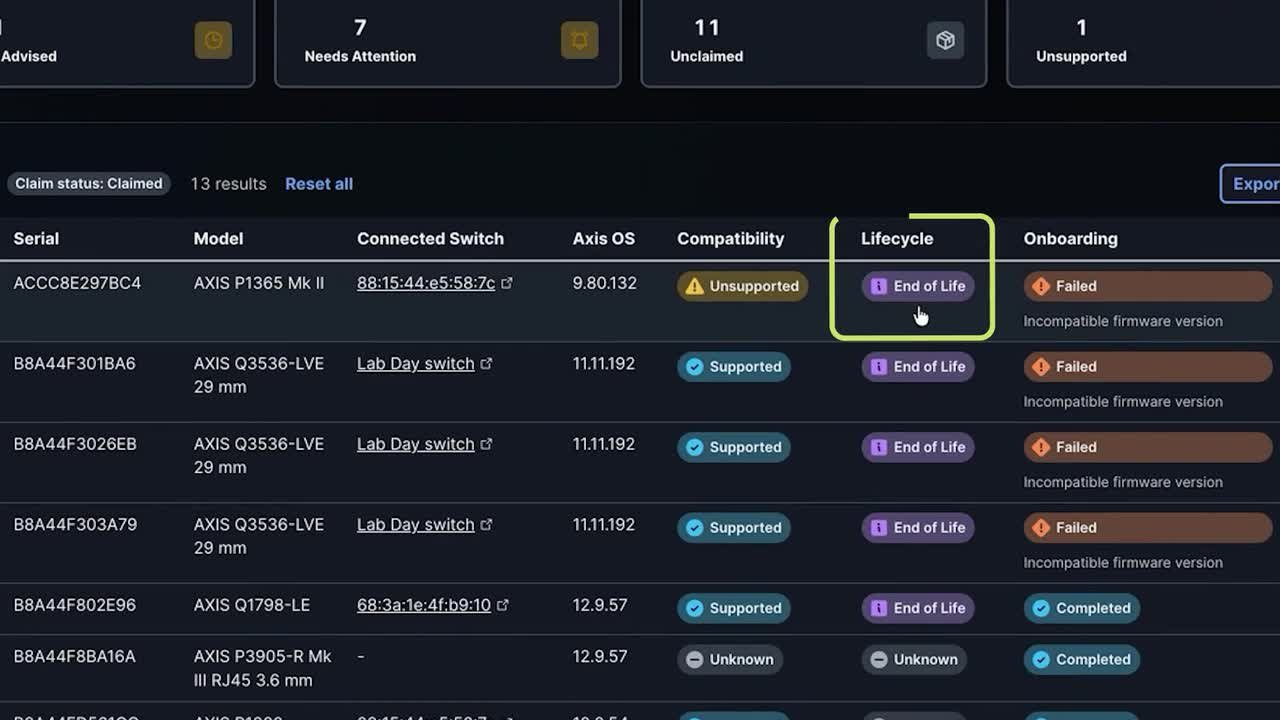Sort by the Onboarding column header

click(1071, 239)
